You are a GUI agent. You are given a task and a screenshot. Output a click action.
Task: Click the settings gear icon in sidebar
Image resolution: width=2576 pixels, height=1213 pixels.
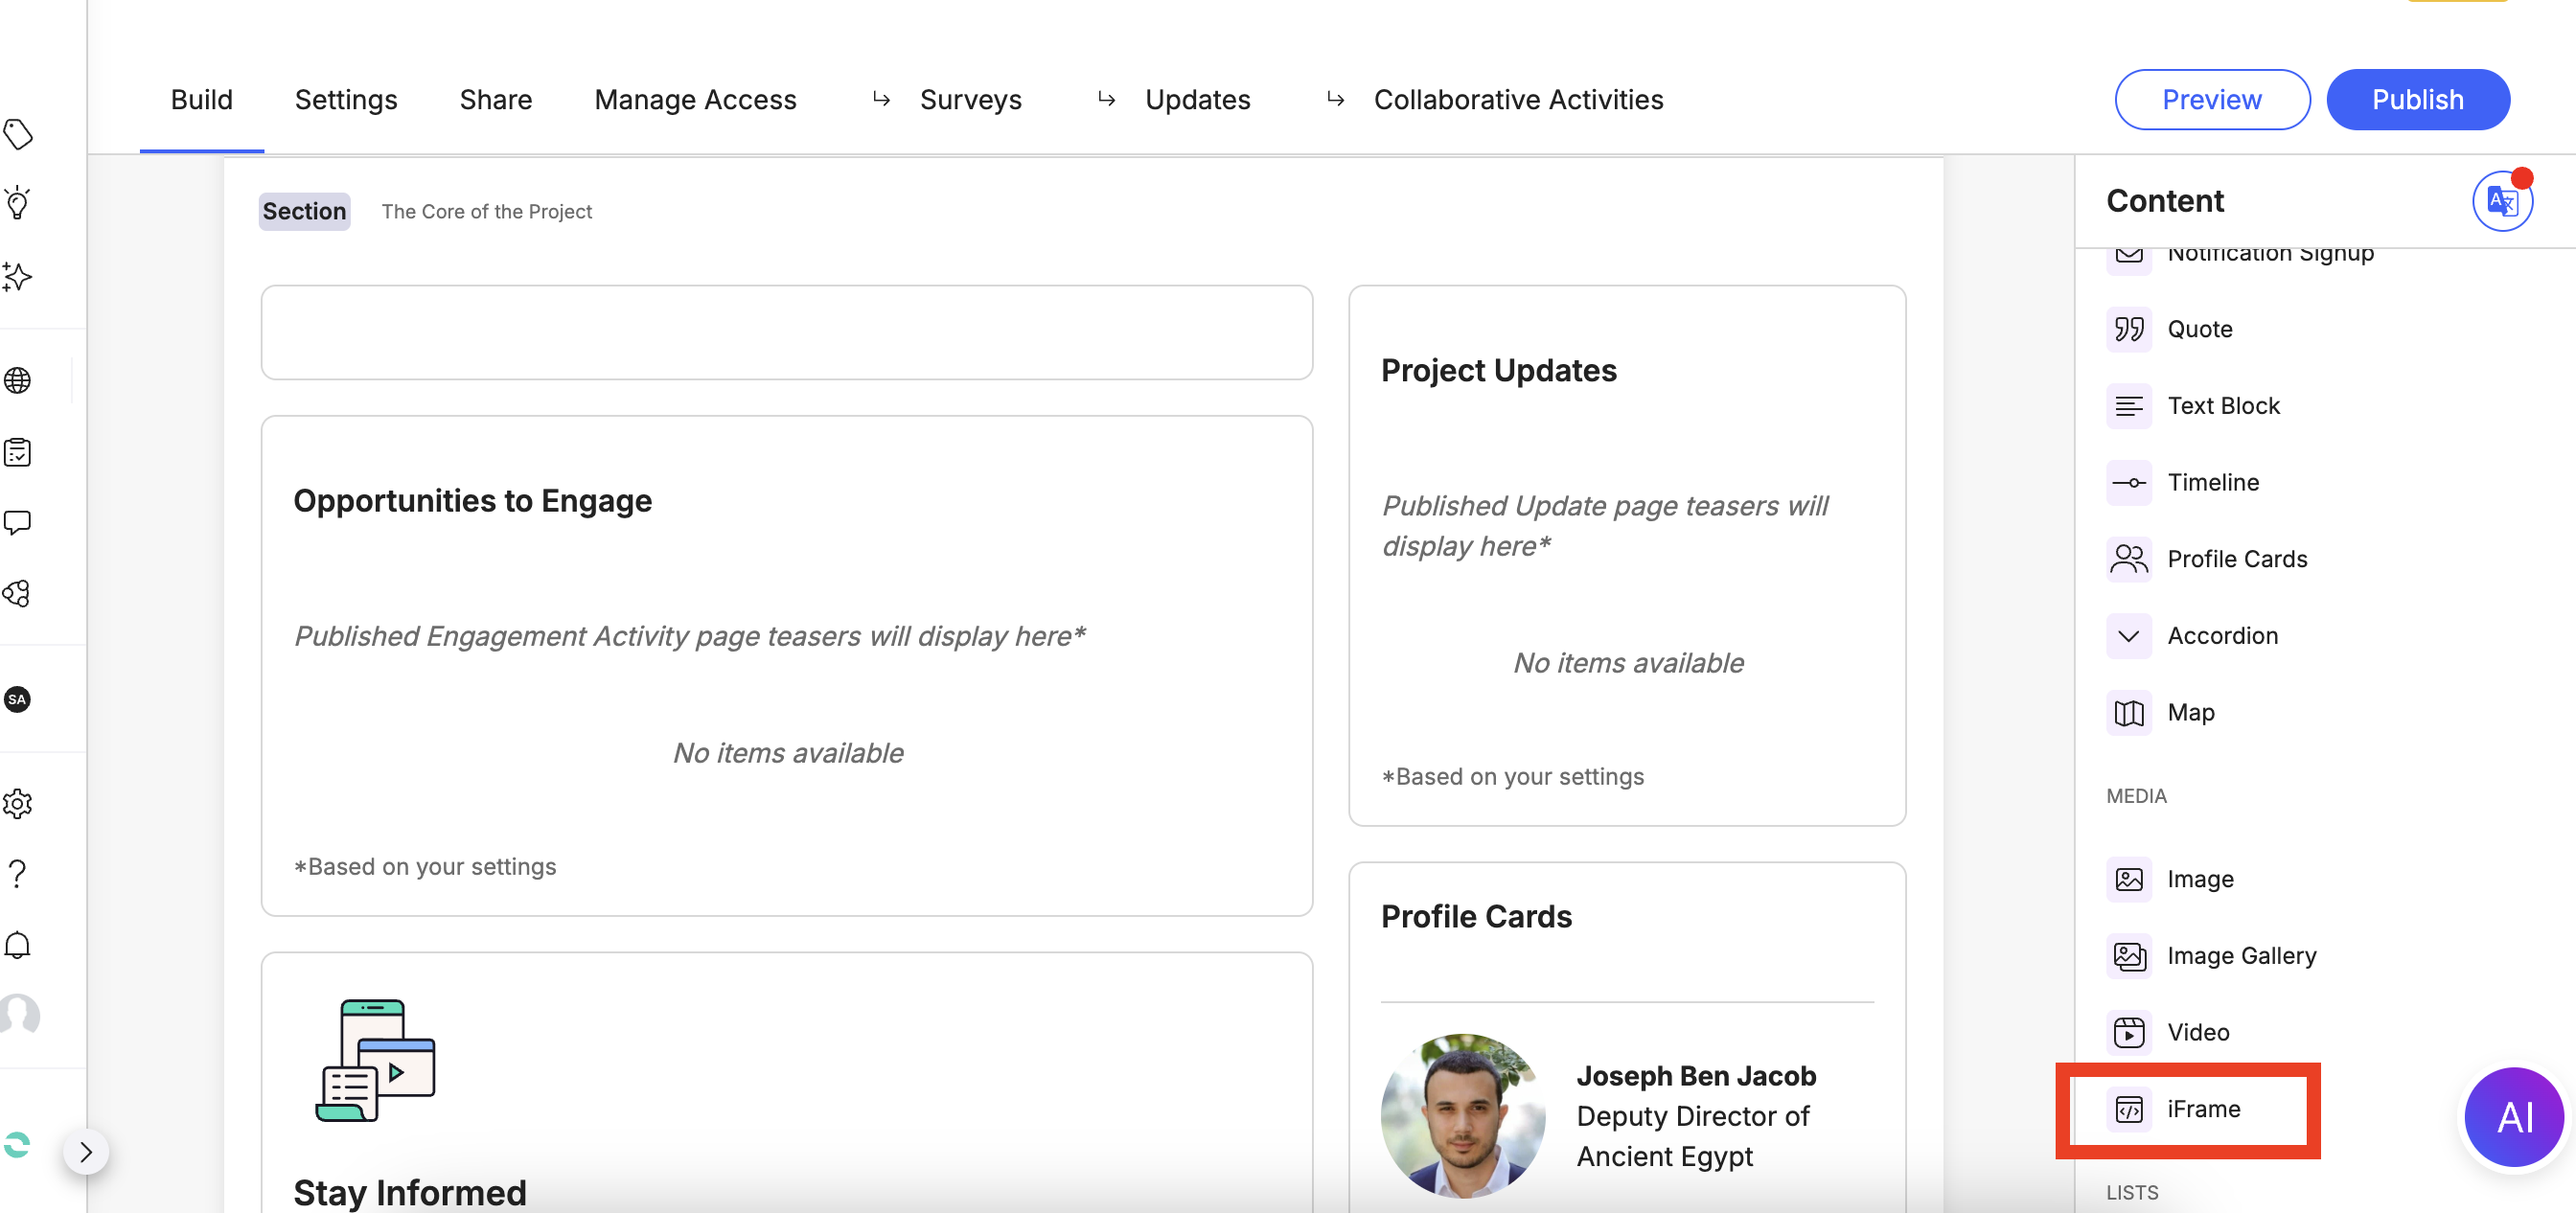point(18,803)
